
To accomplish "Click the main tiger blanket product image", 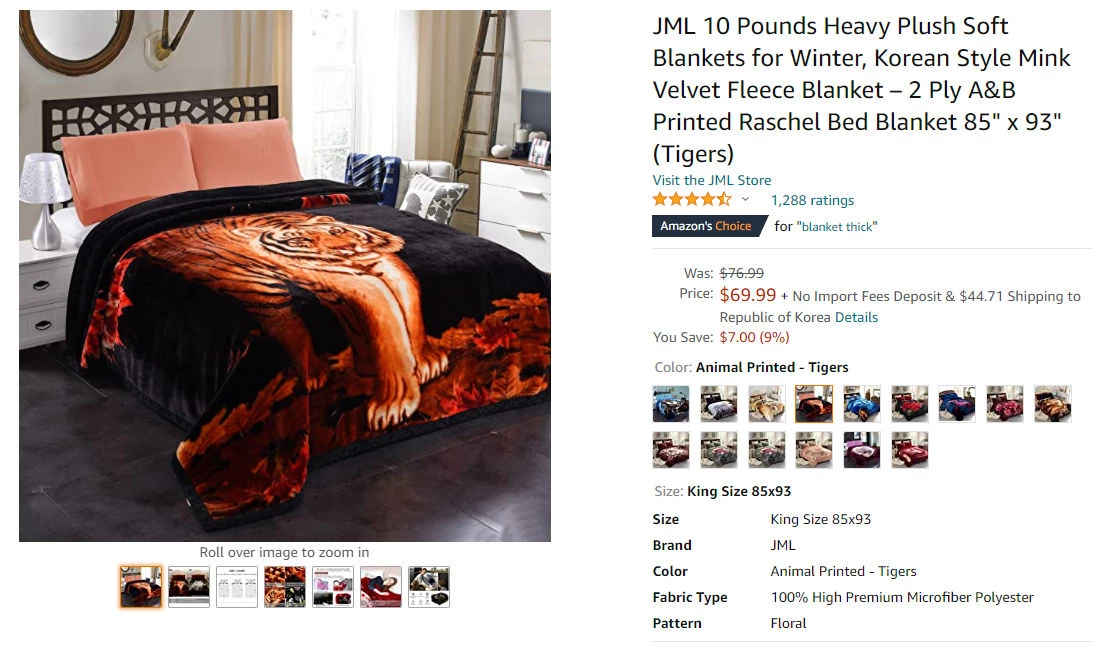I will [285, 275].
